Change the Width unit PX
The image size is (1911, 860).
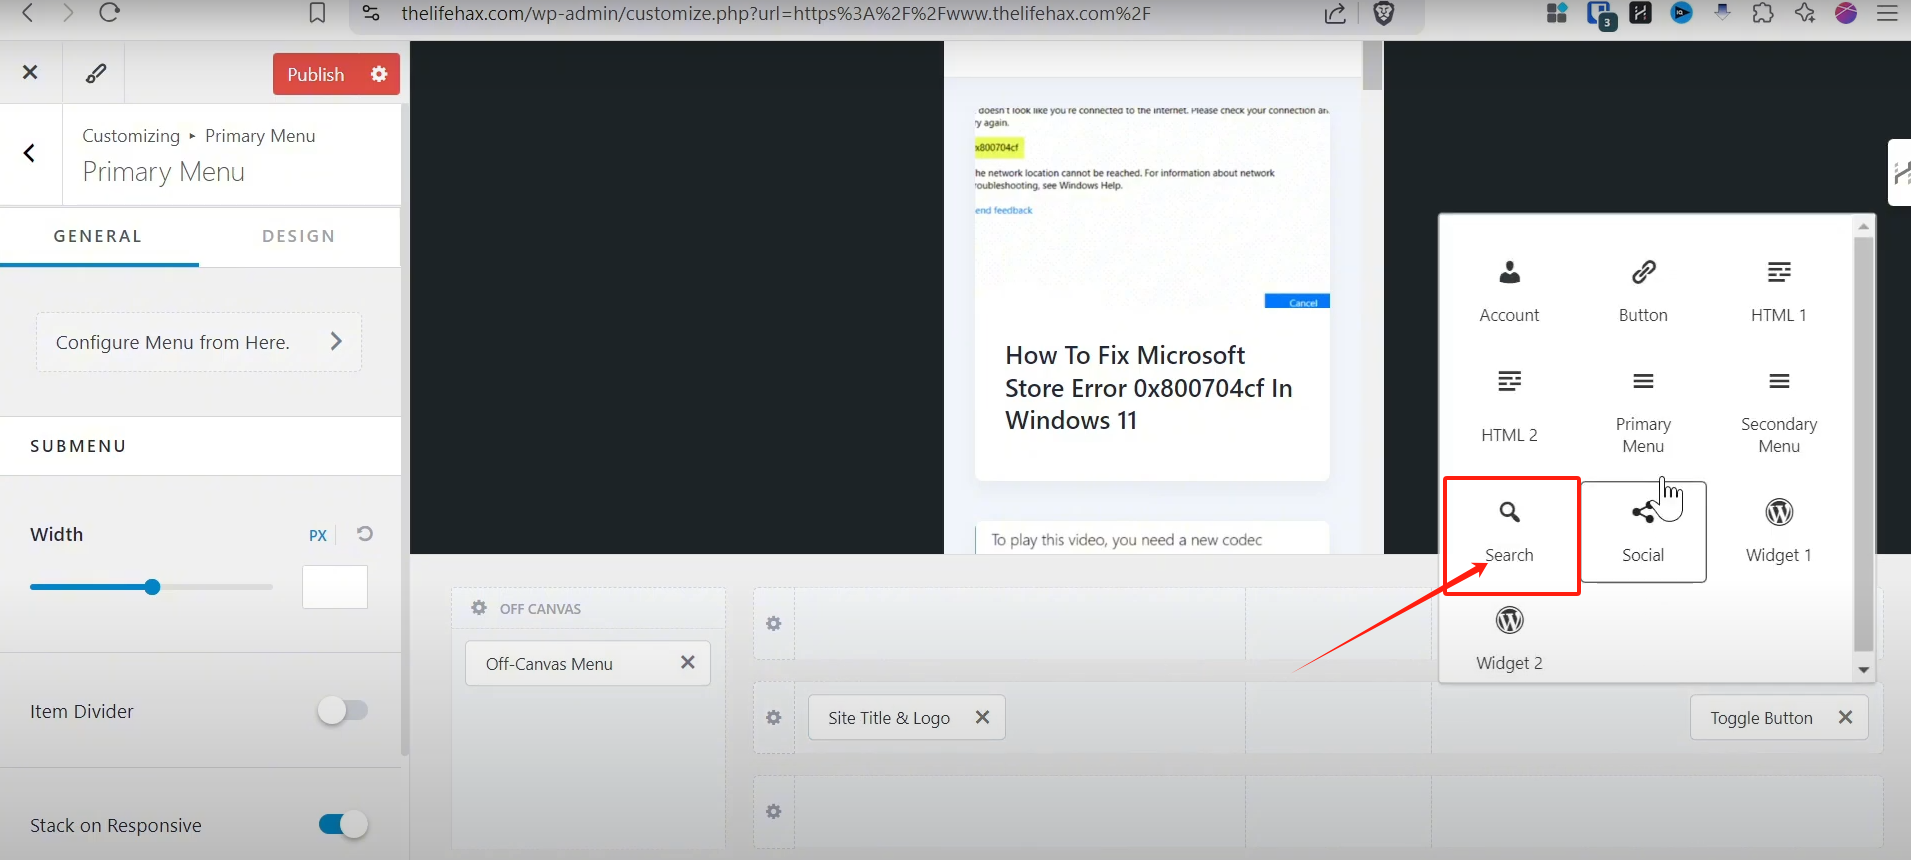(318, 535)
